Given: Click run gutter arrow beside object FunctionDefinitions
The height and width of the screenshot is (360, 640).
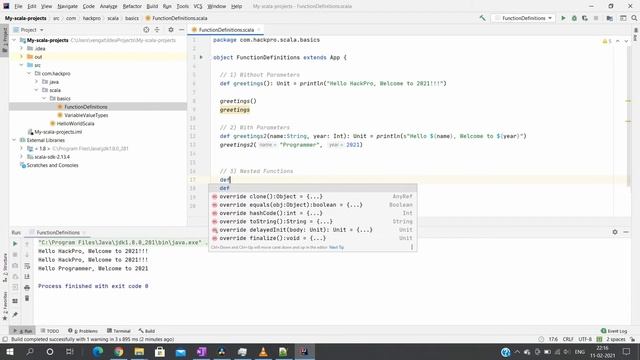Looking at the screenshot, I should 201,58.
